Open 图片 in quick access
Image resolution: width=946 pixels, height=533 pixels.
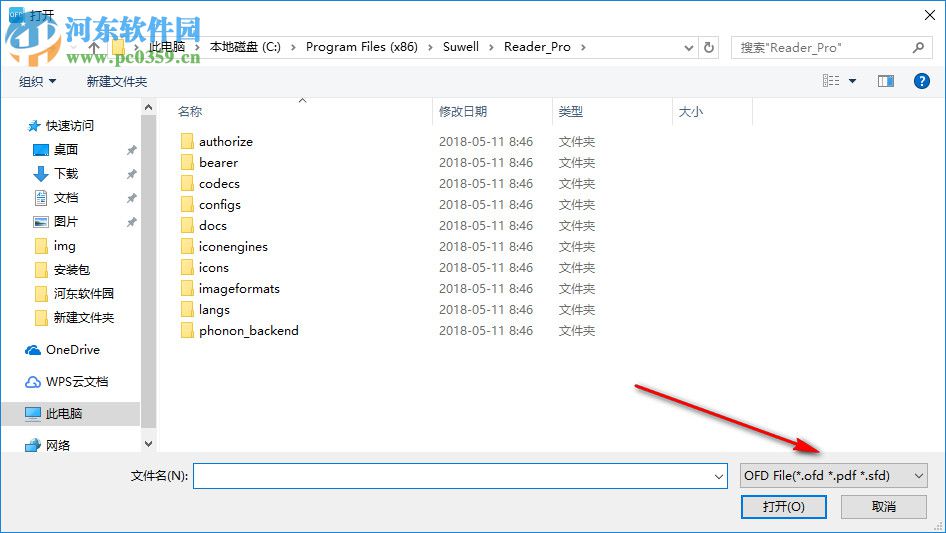65,222
